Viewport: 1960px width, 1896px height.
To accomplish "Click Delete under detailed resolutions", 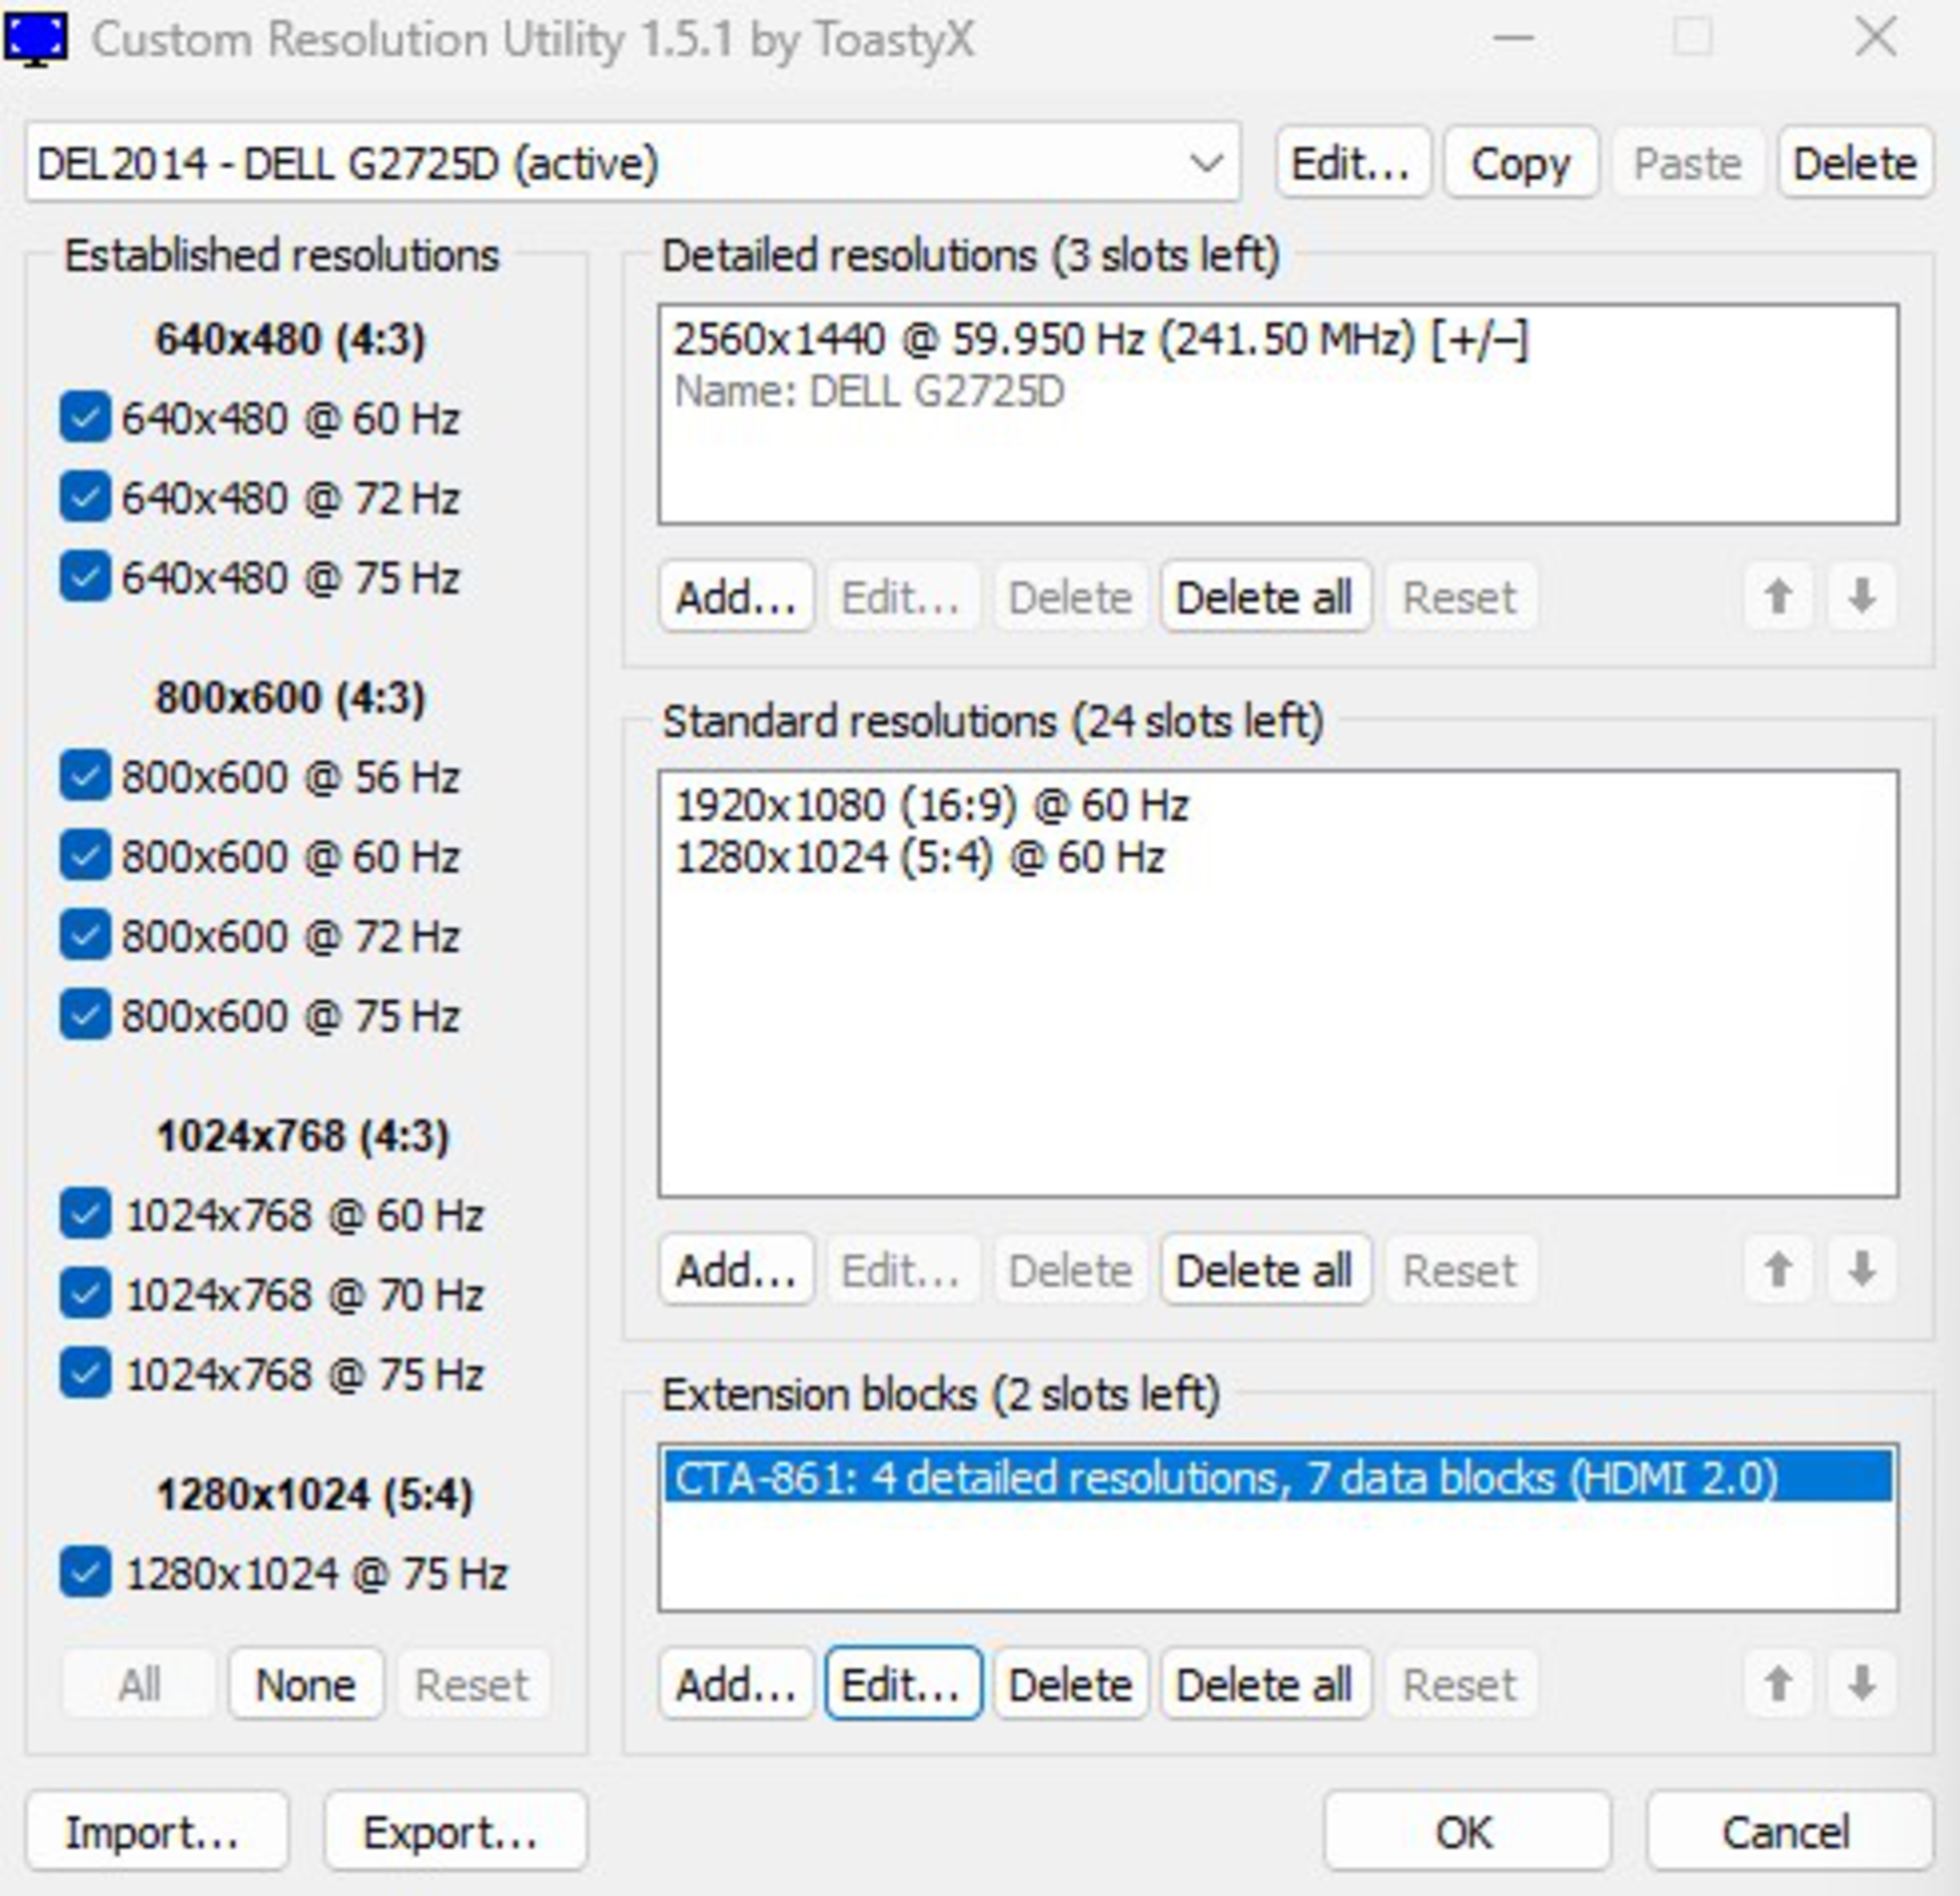I will click(1070, 597).
